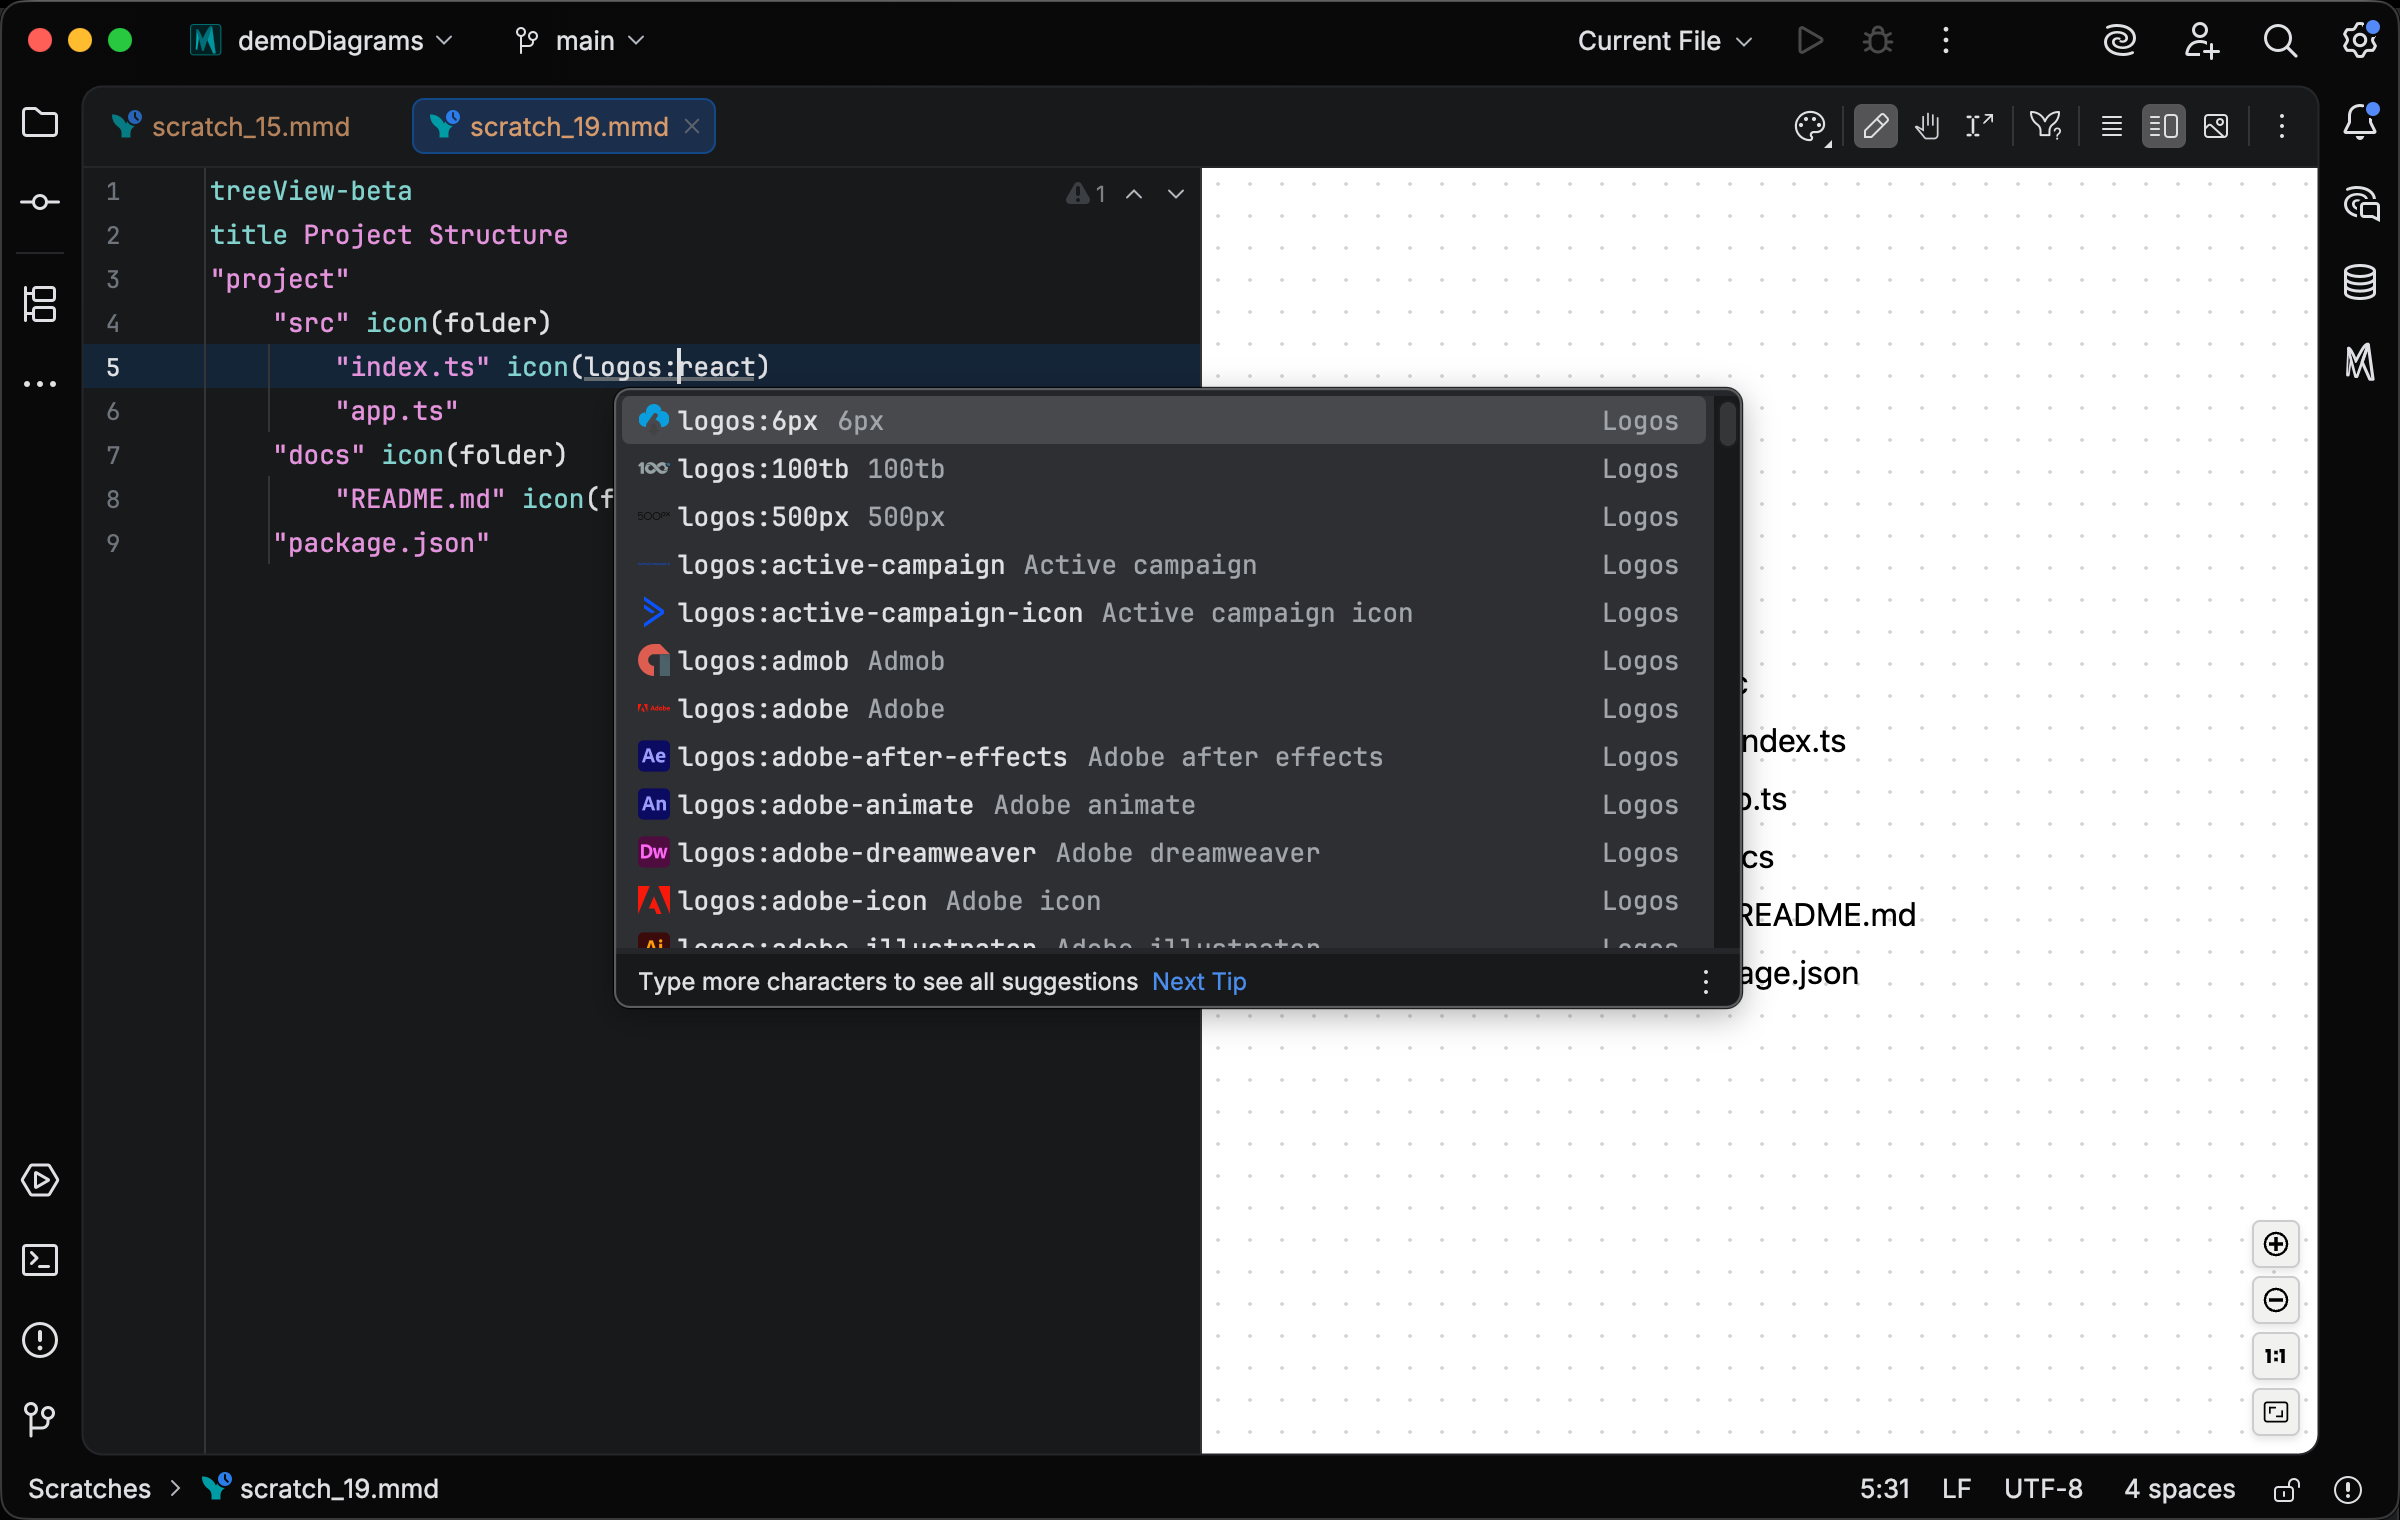Toggle the pencil edit mode button
This screenshot has width=2400, height=1520.
click(1875, 126)
